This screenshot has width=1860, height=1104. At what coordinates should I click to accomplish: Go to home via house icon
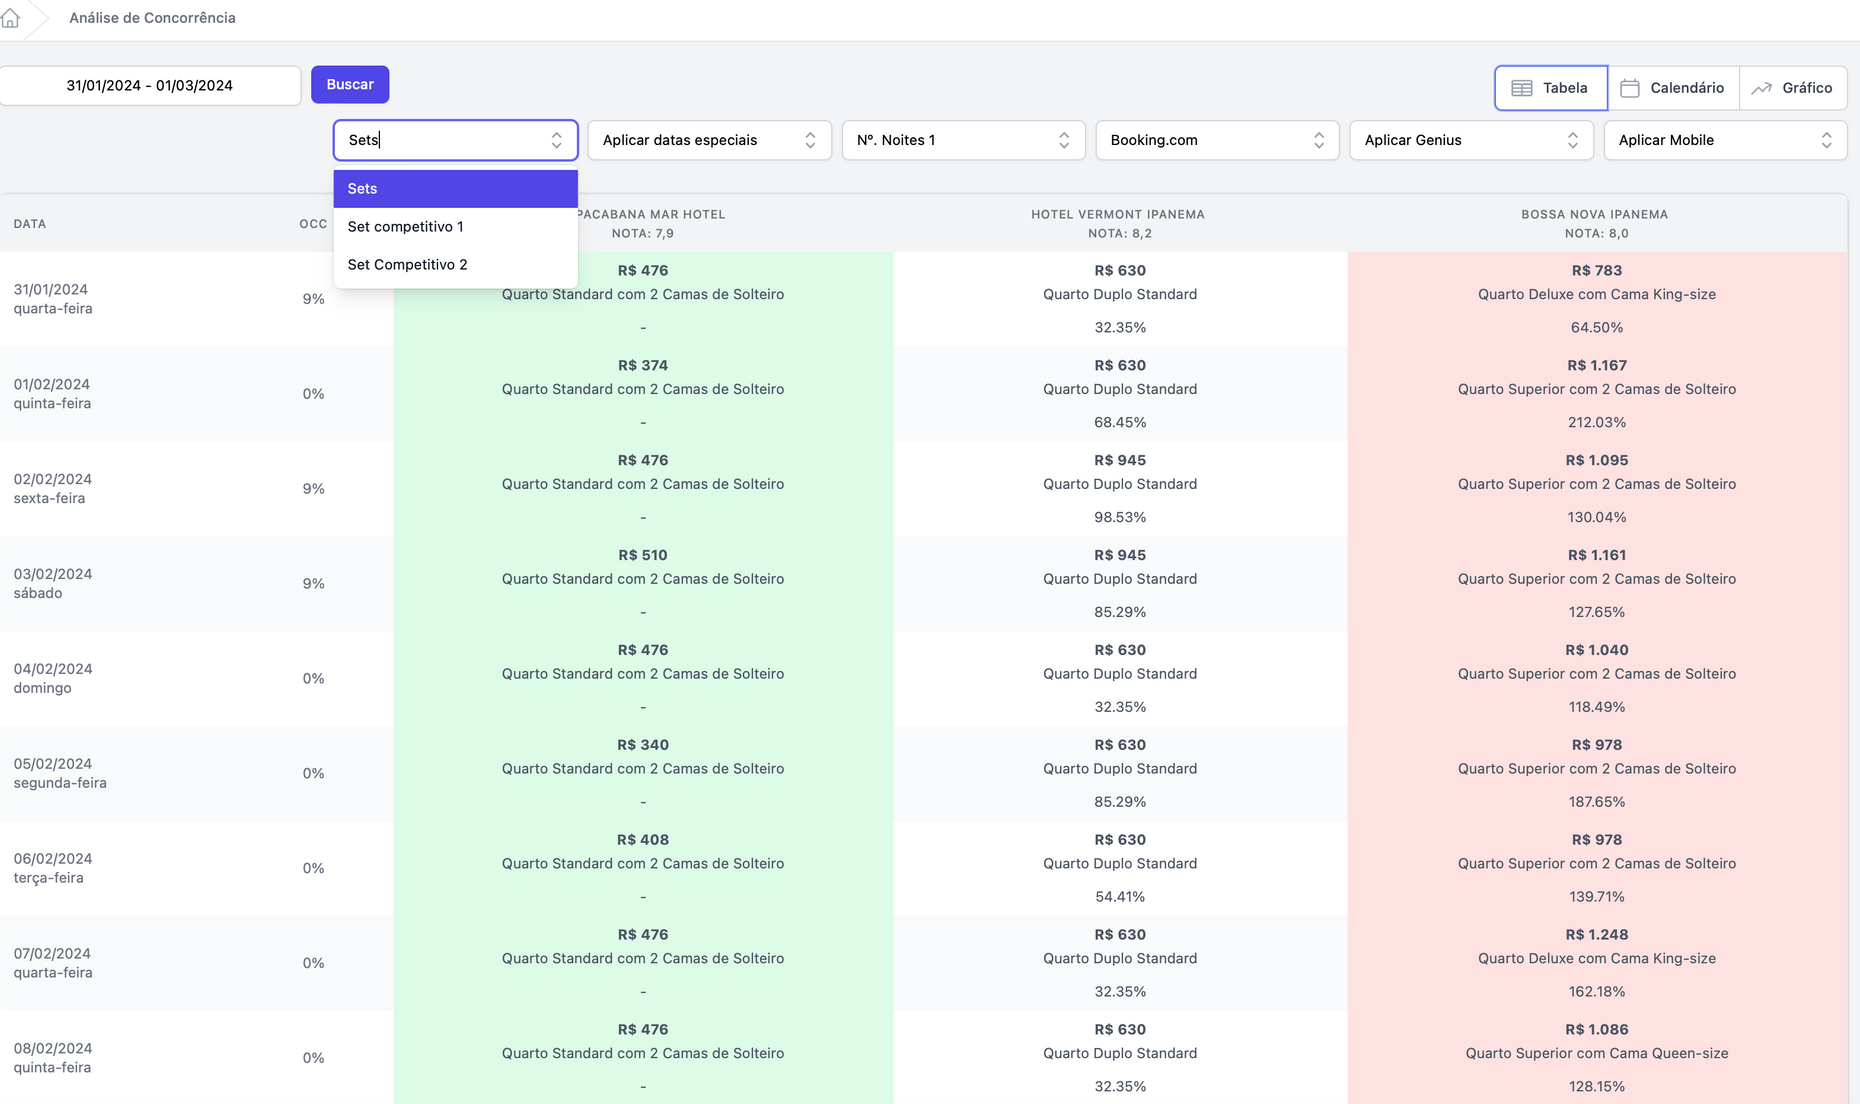tap(10, 18)
